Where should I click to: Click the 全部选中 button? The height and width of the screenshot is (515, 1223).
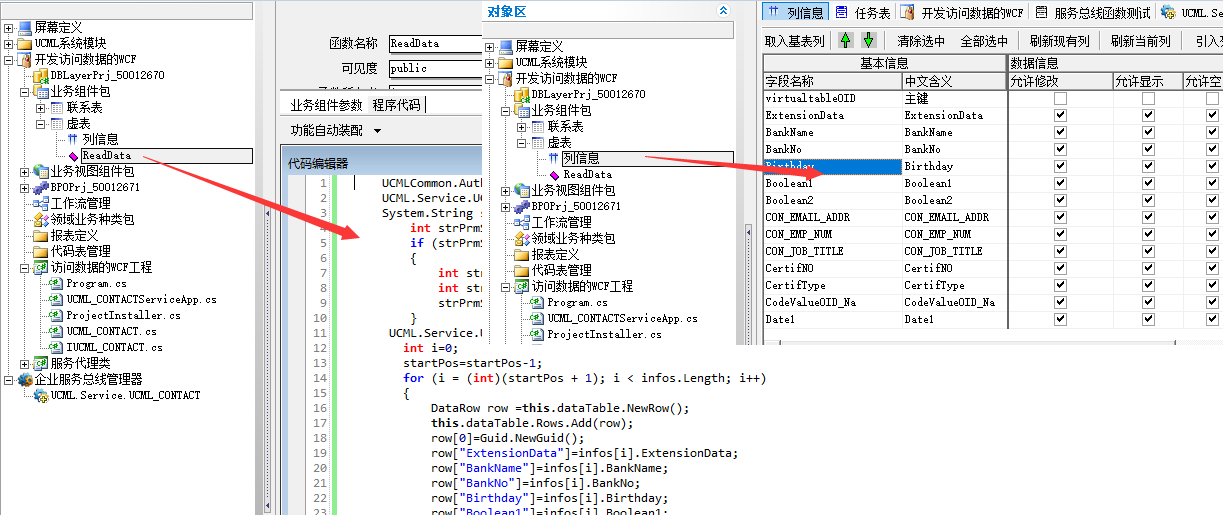tap(984, 41)
